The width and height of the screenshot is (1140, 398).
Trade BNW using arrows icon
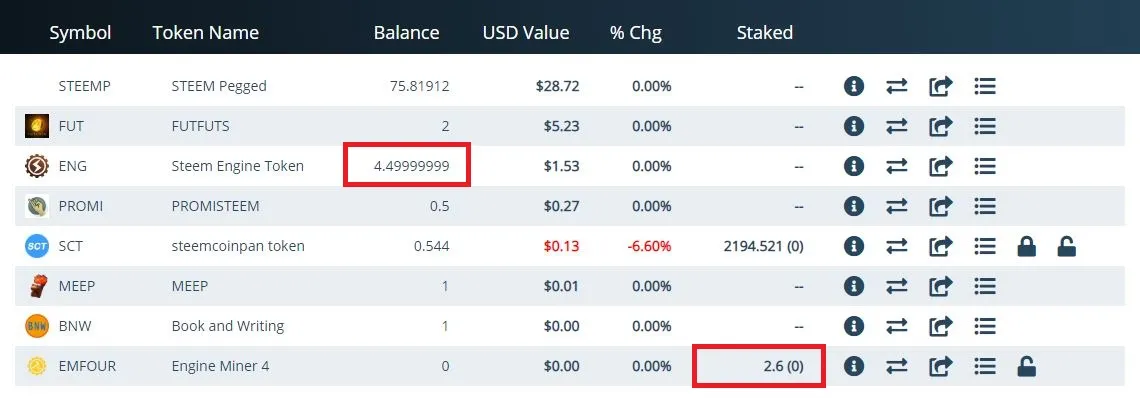pyautogui.click(x=896, y=326)
